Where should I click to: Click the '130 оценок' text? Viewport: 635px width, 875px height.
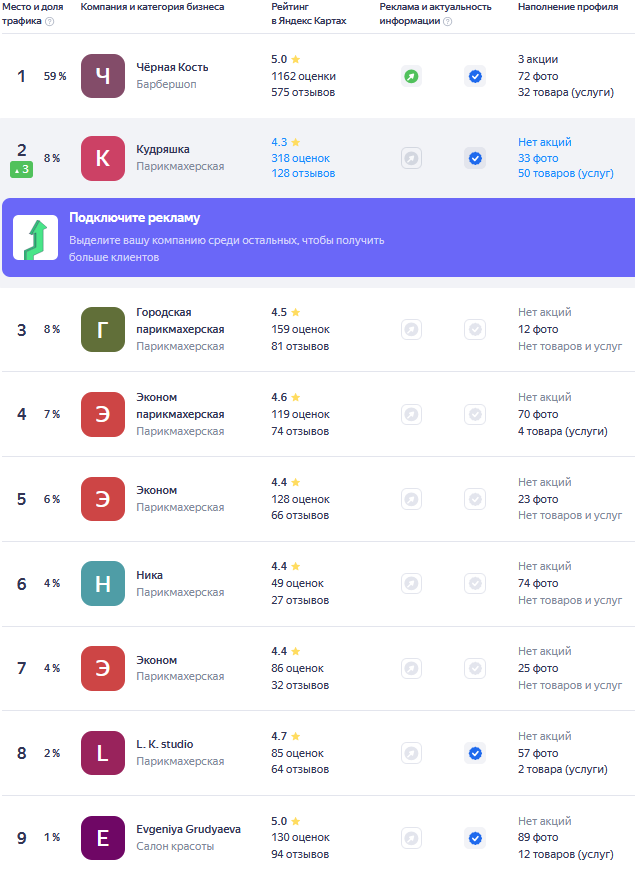[300, 838]
